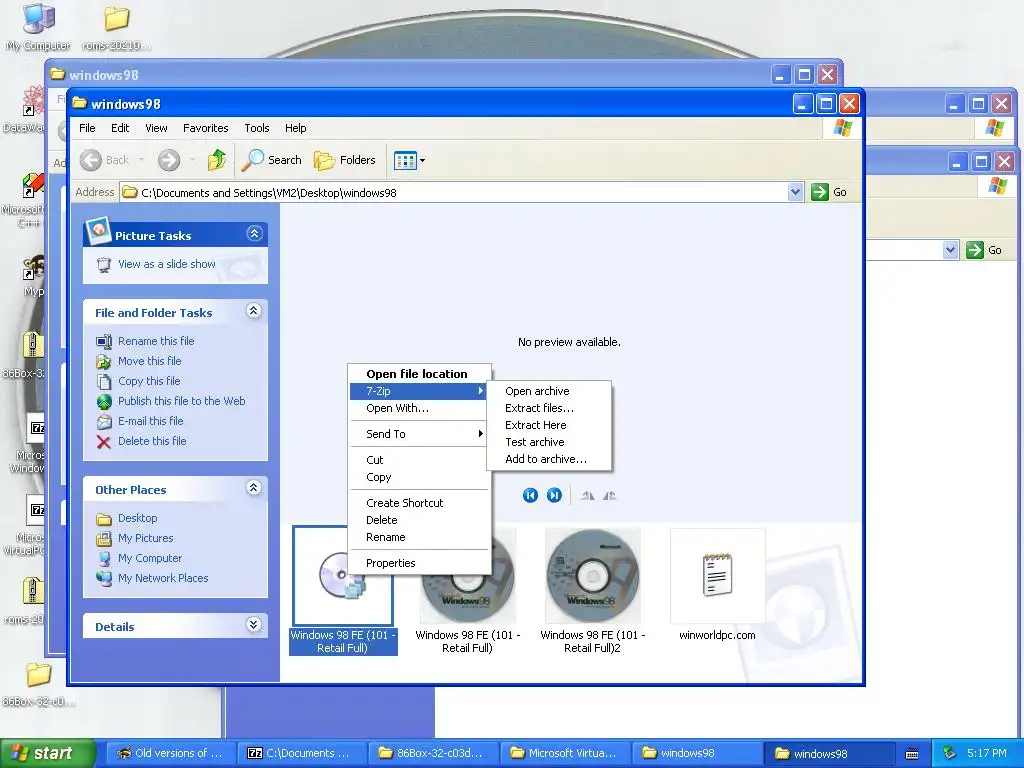Select the 7-Zip context menu entry
This screenshot has height=768, width=1024.
click(x=419, y=391)
